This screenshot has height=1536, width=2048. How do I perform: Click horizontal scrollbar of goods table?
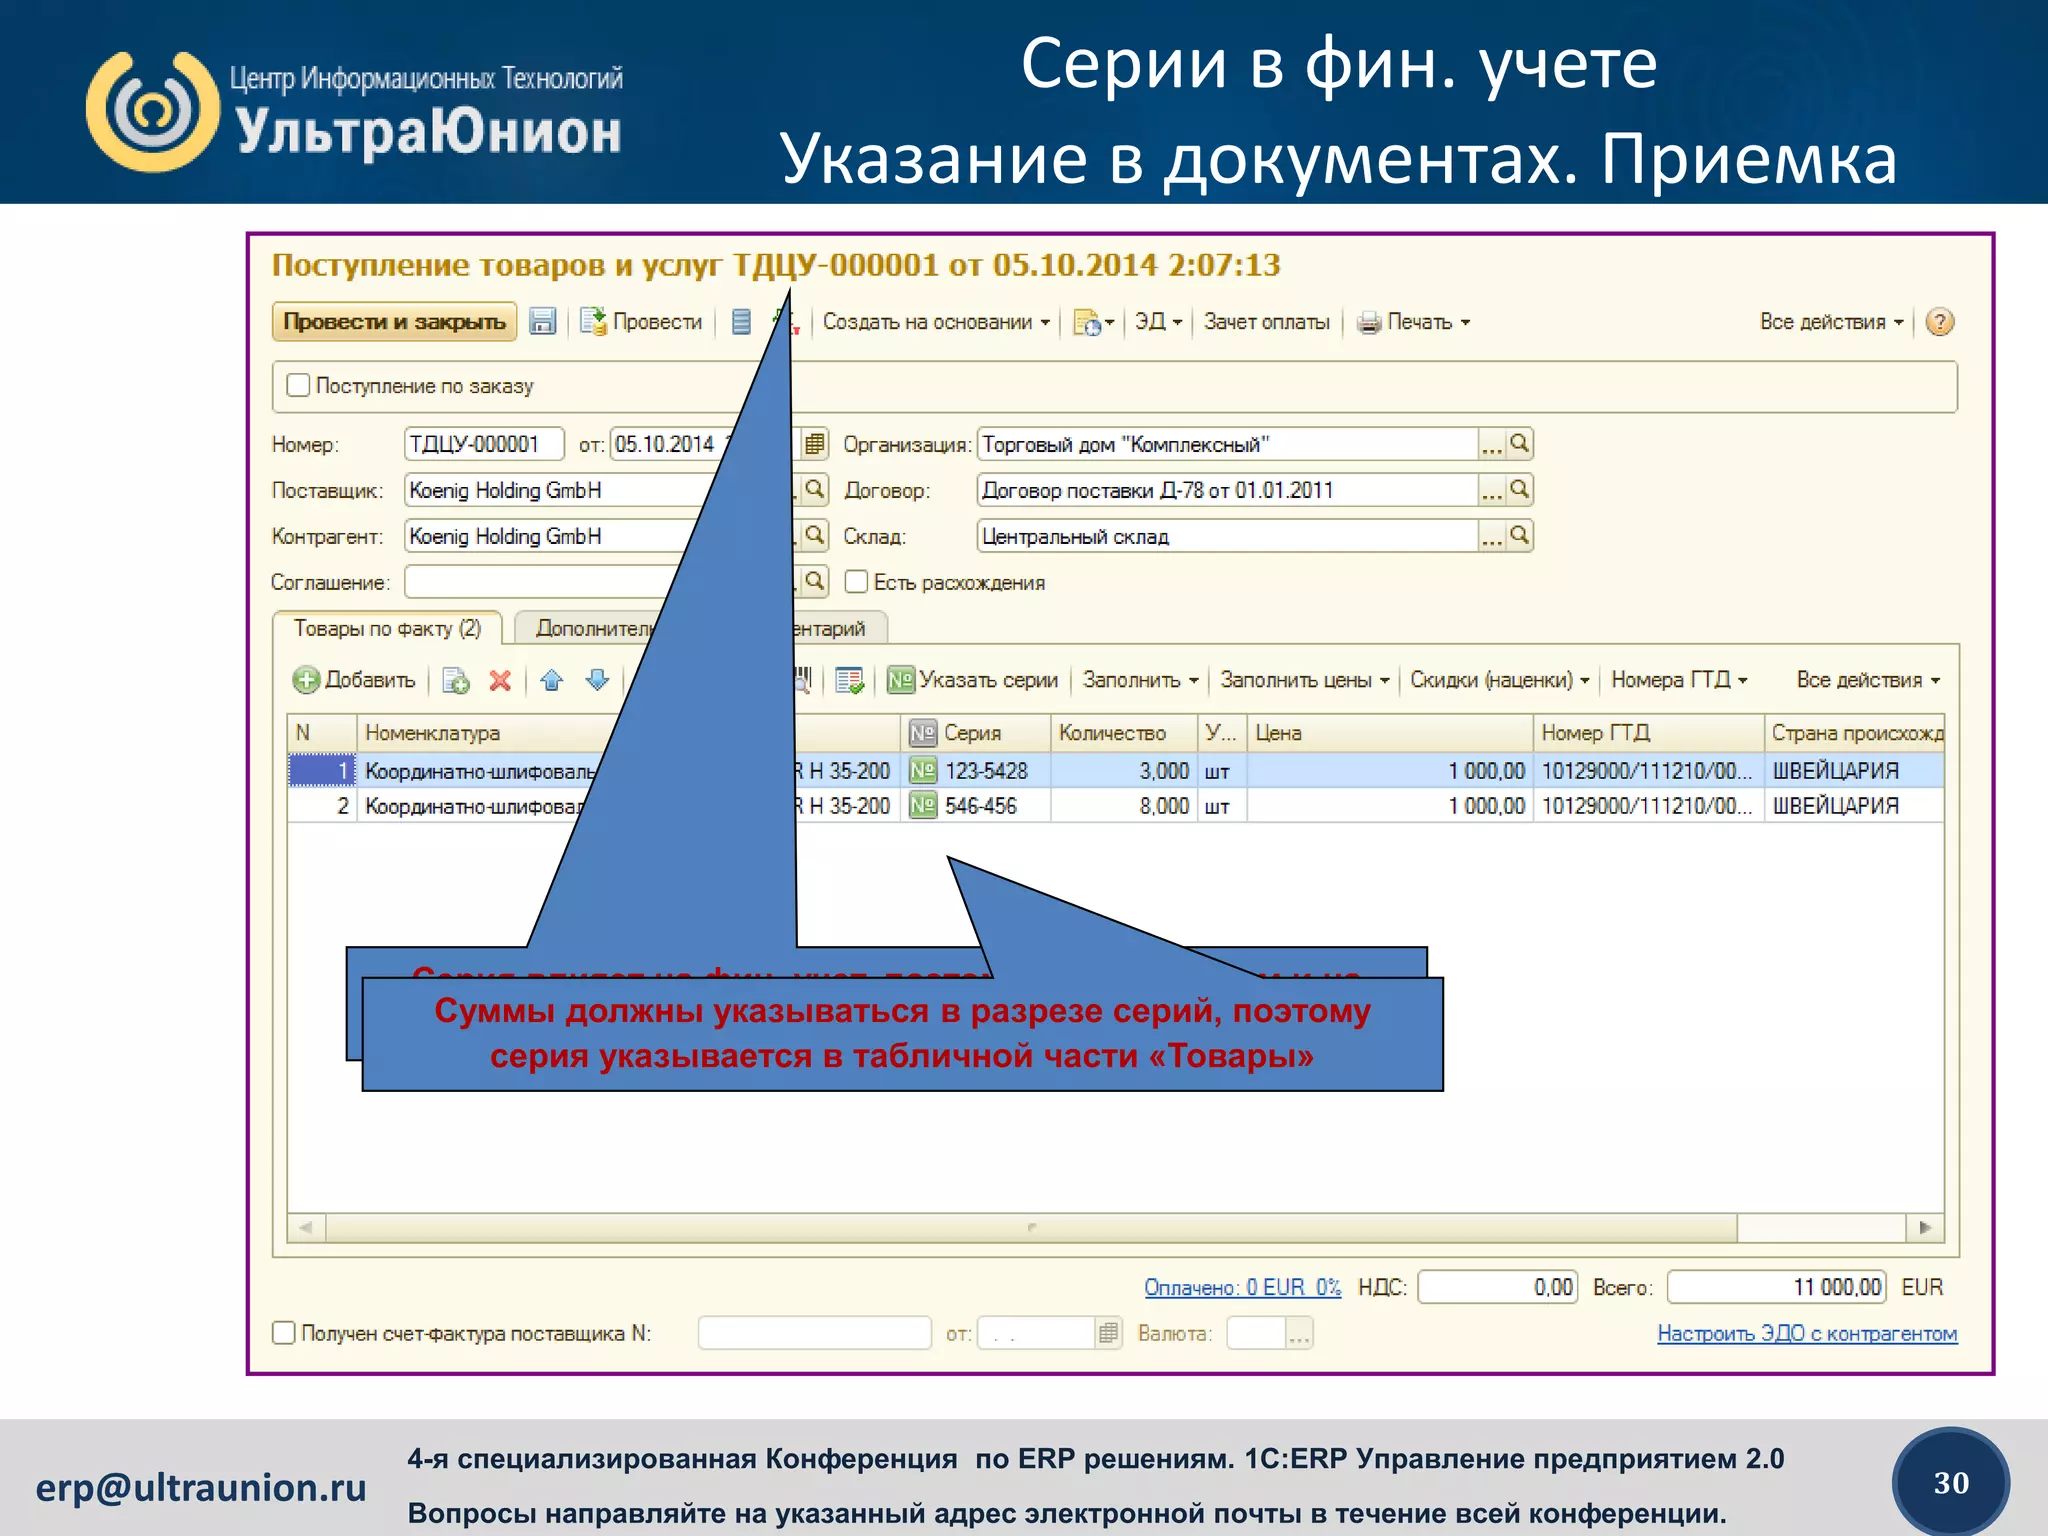(x=1031, y=1227)
